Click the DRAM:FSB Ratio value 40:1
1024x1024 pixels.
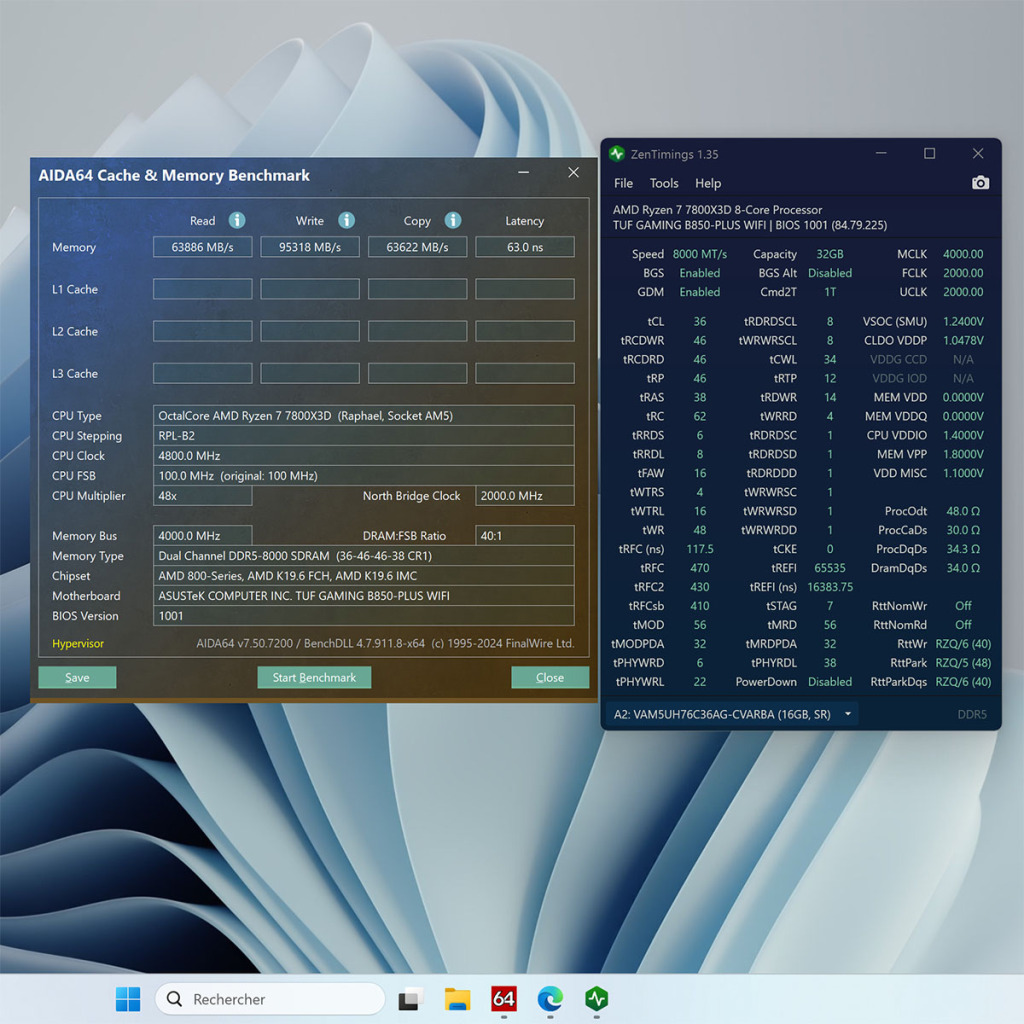click(x=525, y=536)
